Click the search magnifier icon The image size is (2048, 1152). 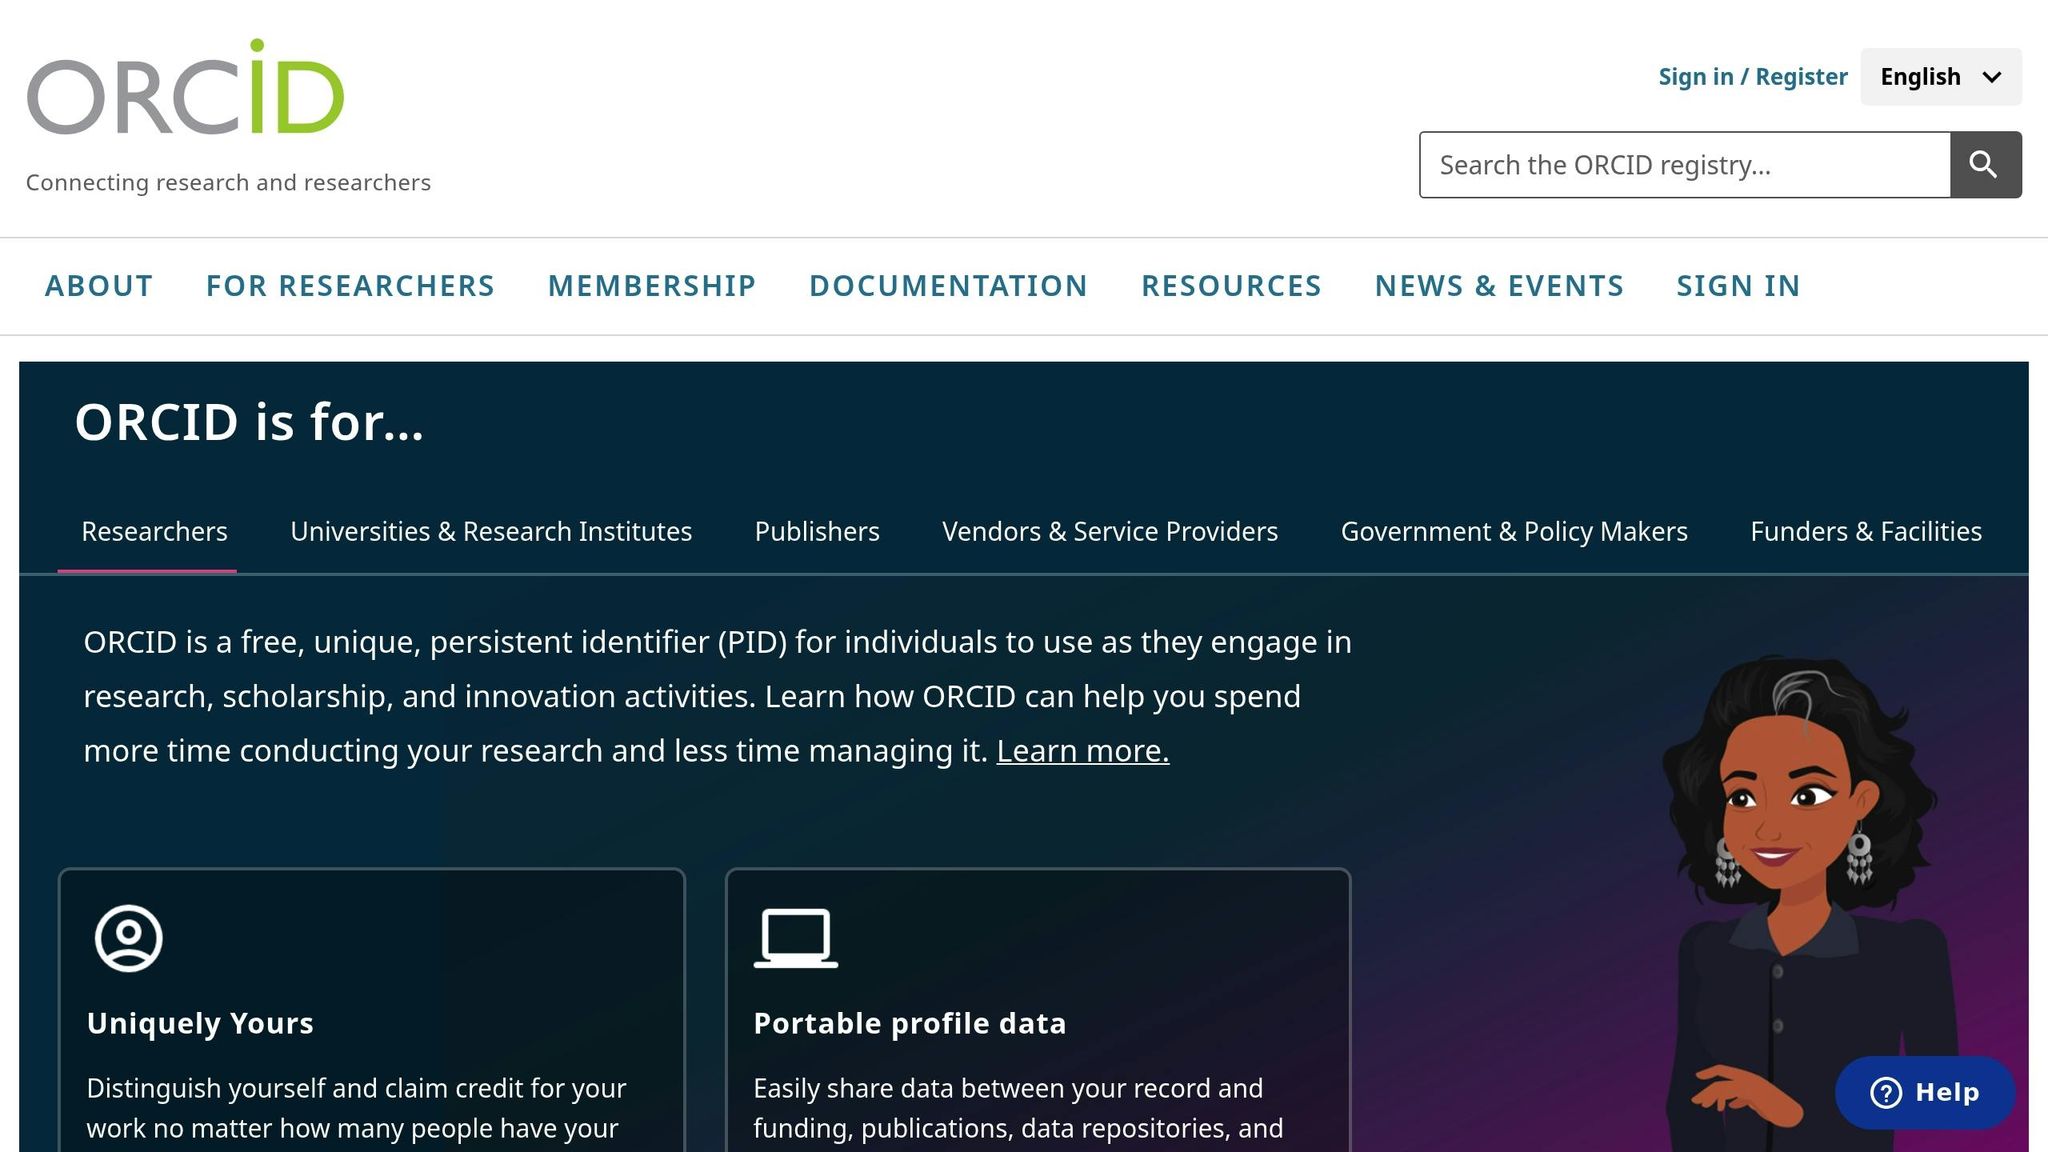point(1984,164)
